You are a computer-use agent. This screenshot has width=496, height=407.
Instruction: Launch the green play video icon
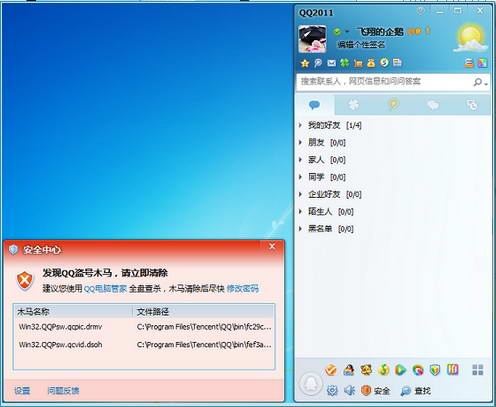pos(400,369)
